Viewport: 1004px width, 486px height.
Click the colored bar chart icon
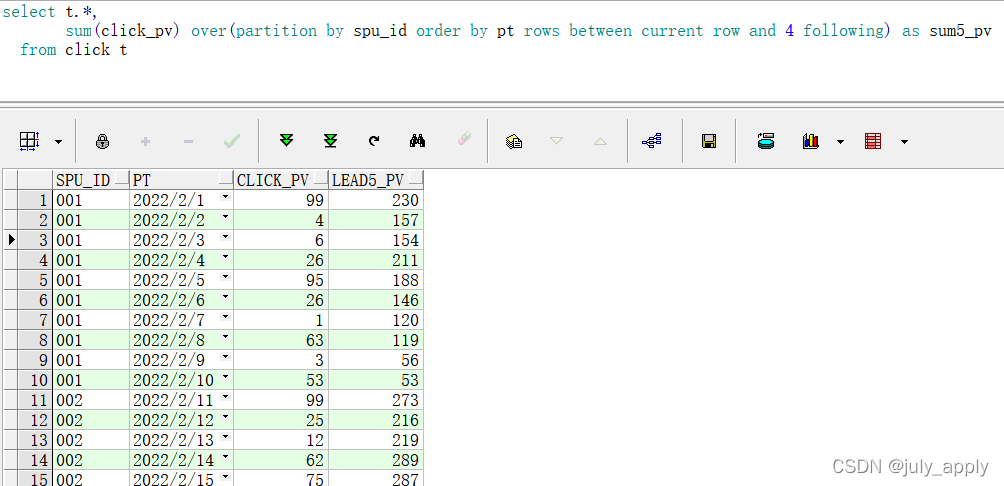coord(811,141)
